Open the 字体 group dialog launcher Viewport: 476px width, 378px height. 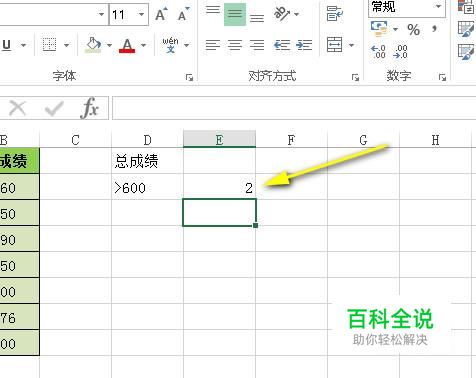coord(189,78)
